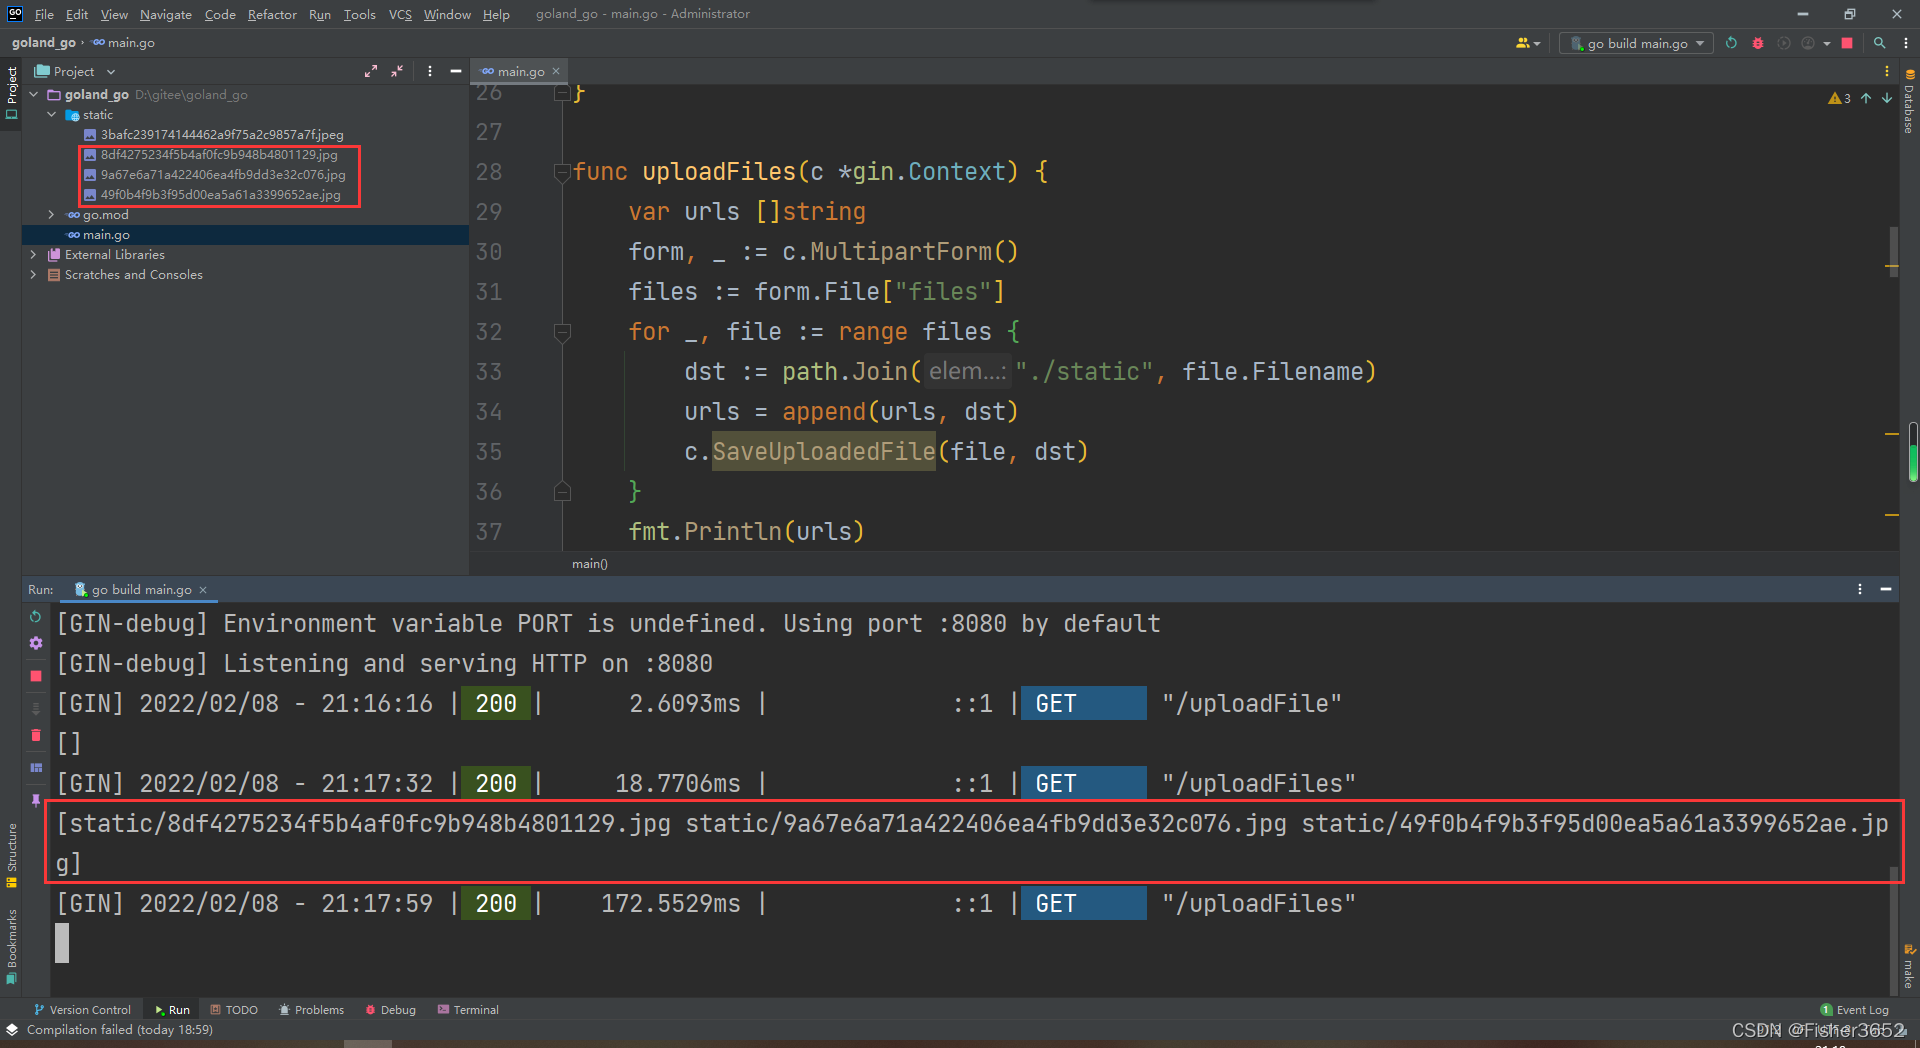Image resolution: width=1920 pixels, height=1048 pixels.
Task: Fold the uploadFiles function at line 28
Action: [x=562, y=172]
